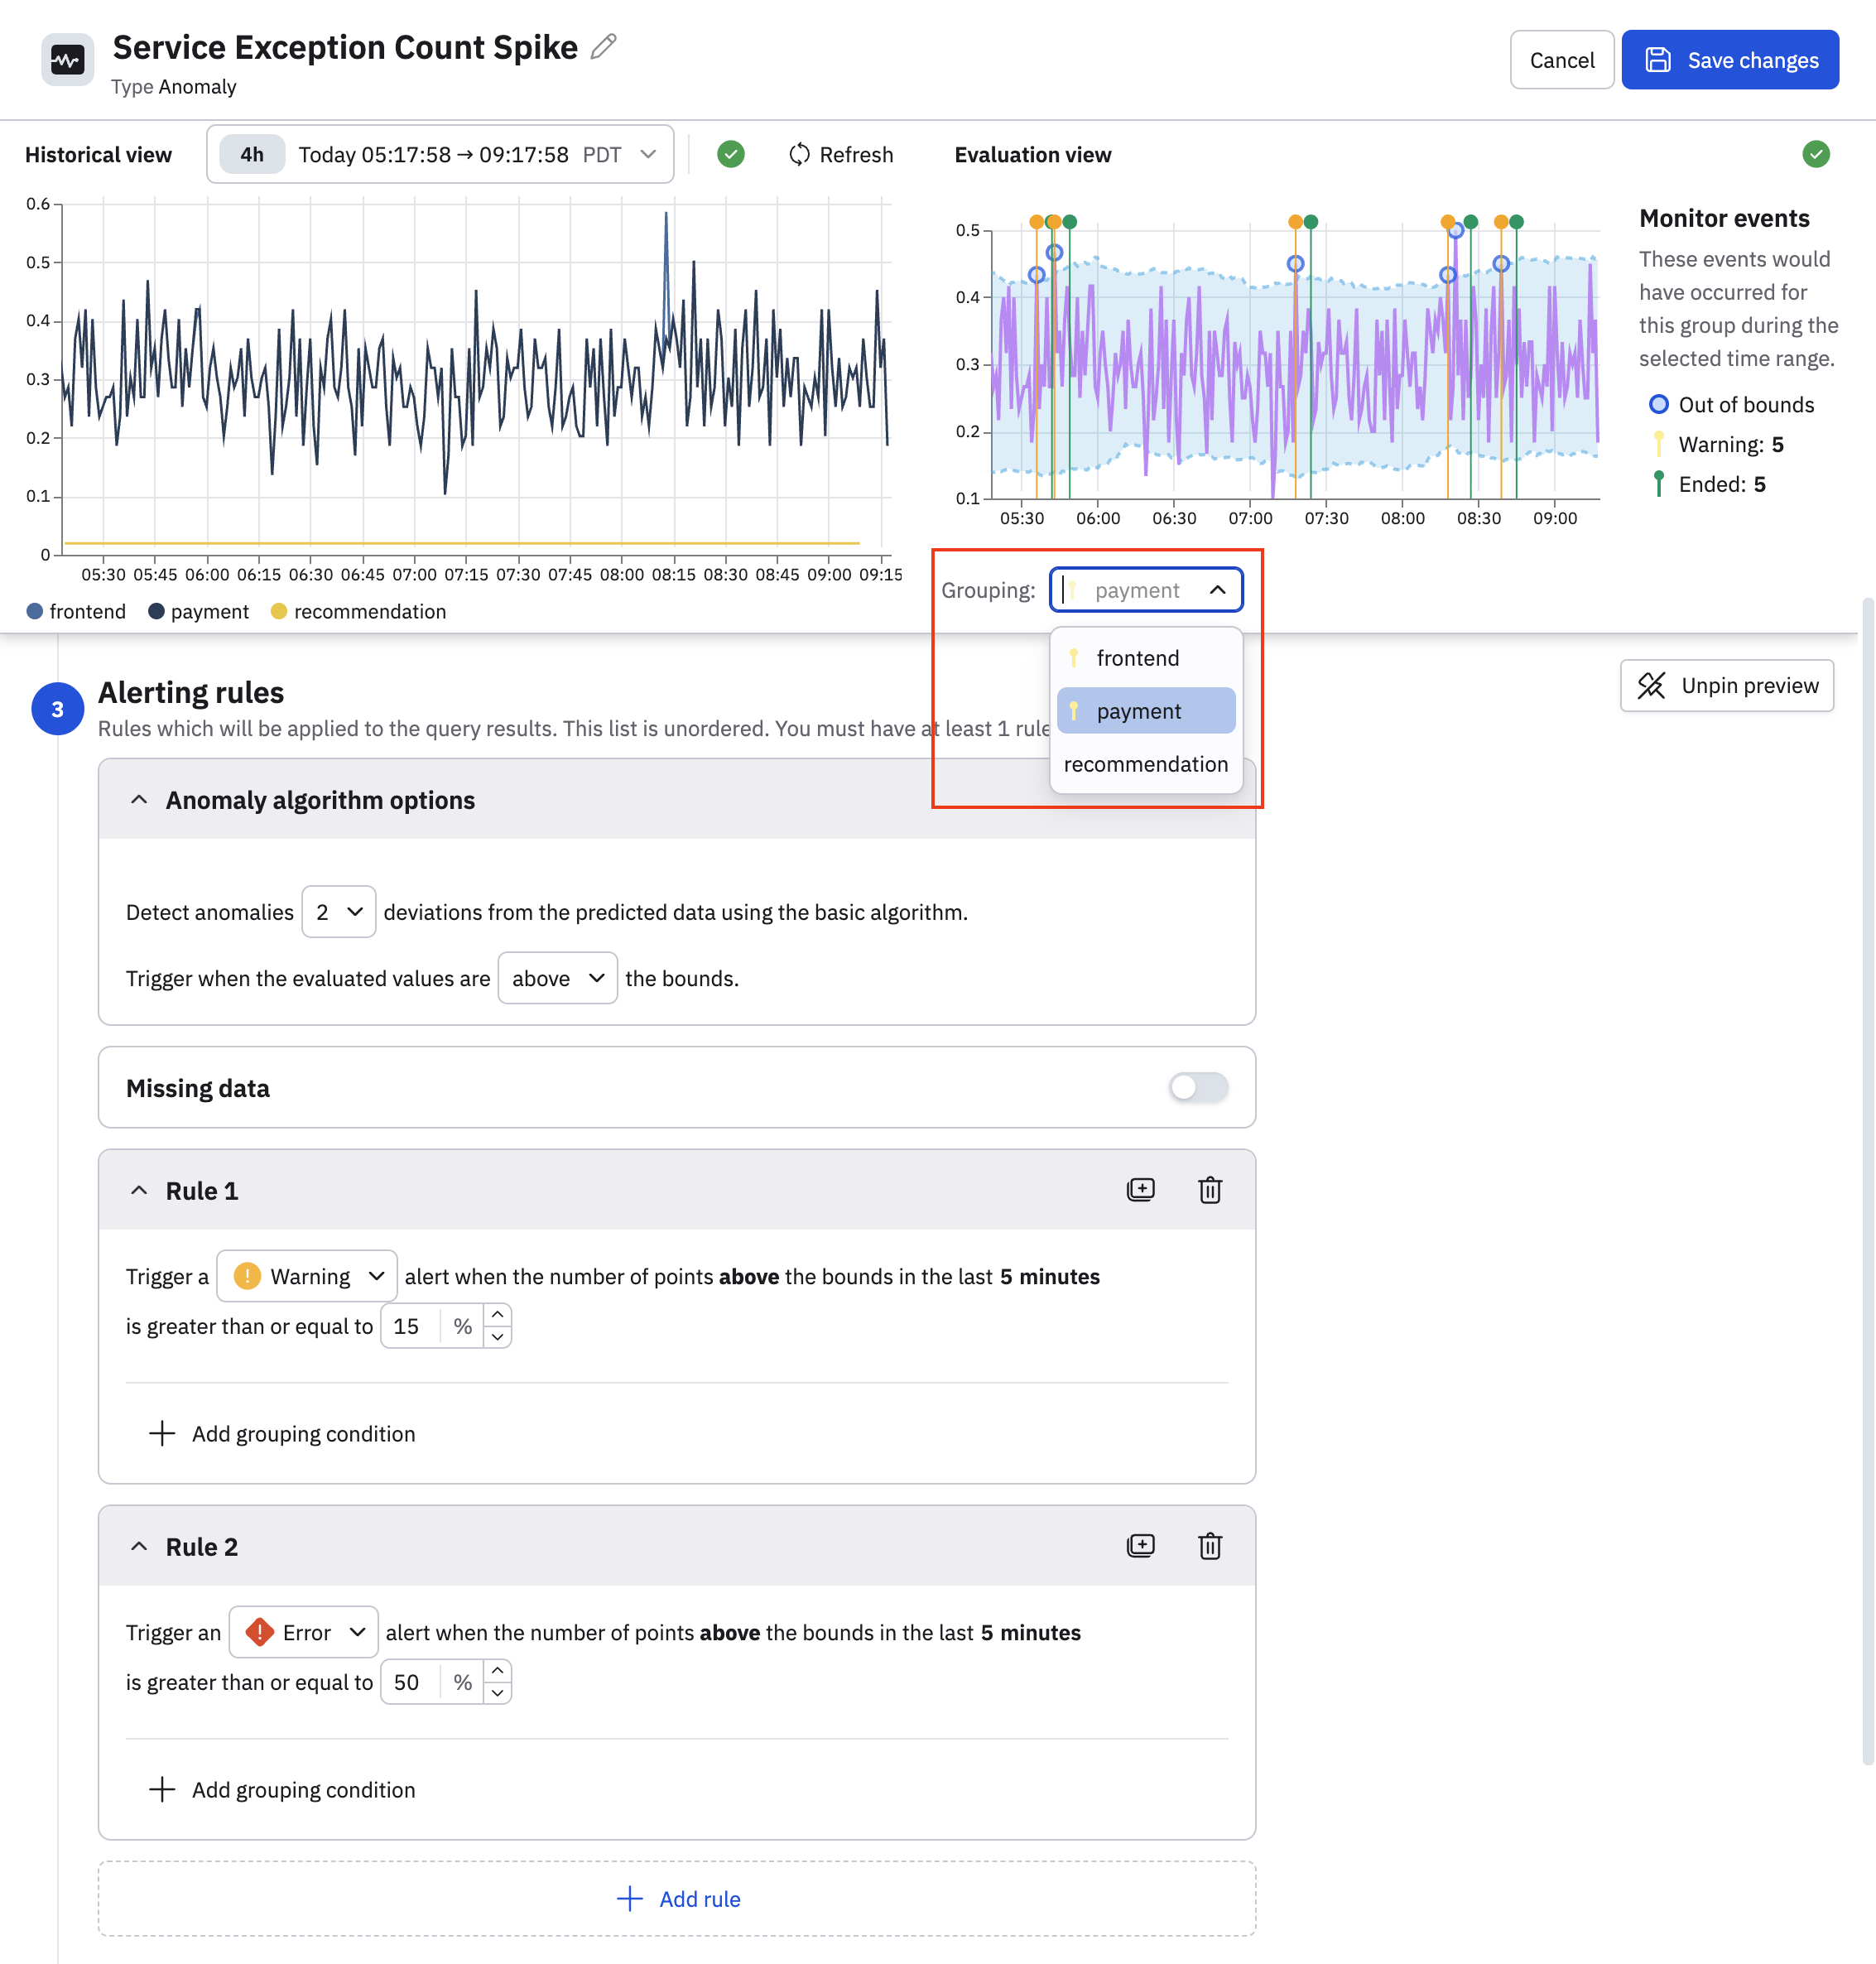Click the Save changes button
1876x1964 pixels.
coord(1729,60)
